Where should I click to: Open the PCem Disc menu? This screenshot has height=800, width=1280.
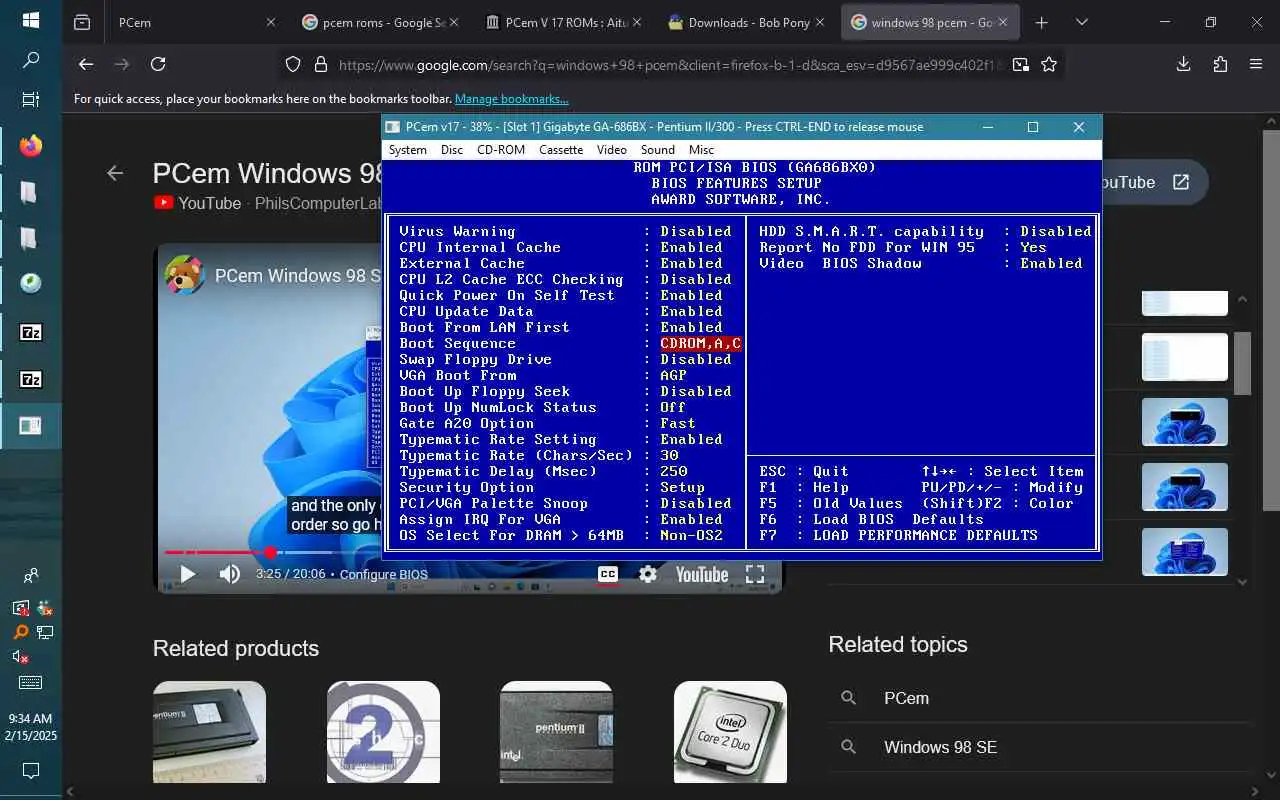point(452,150)
